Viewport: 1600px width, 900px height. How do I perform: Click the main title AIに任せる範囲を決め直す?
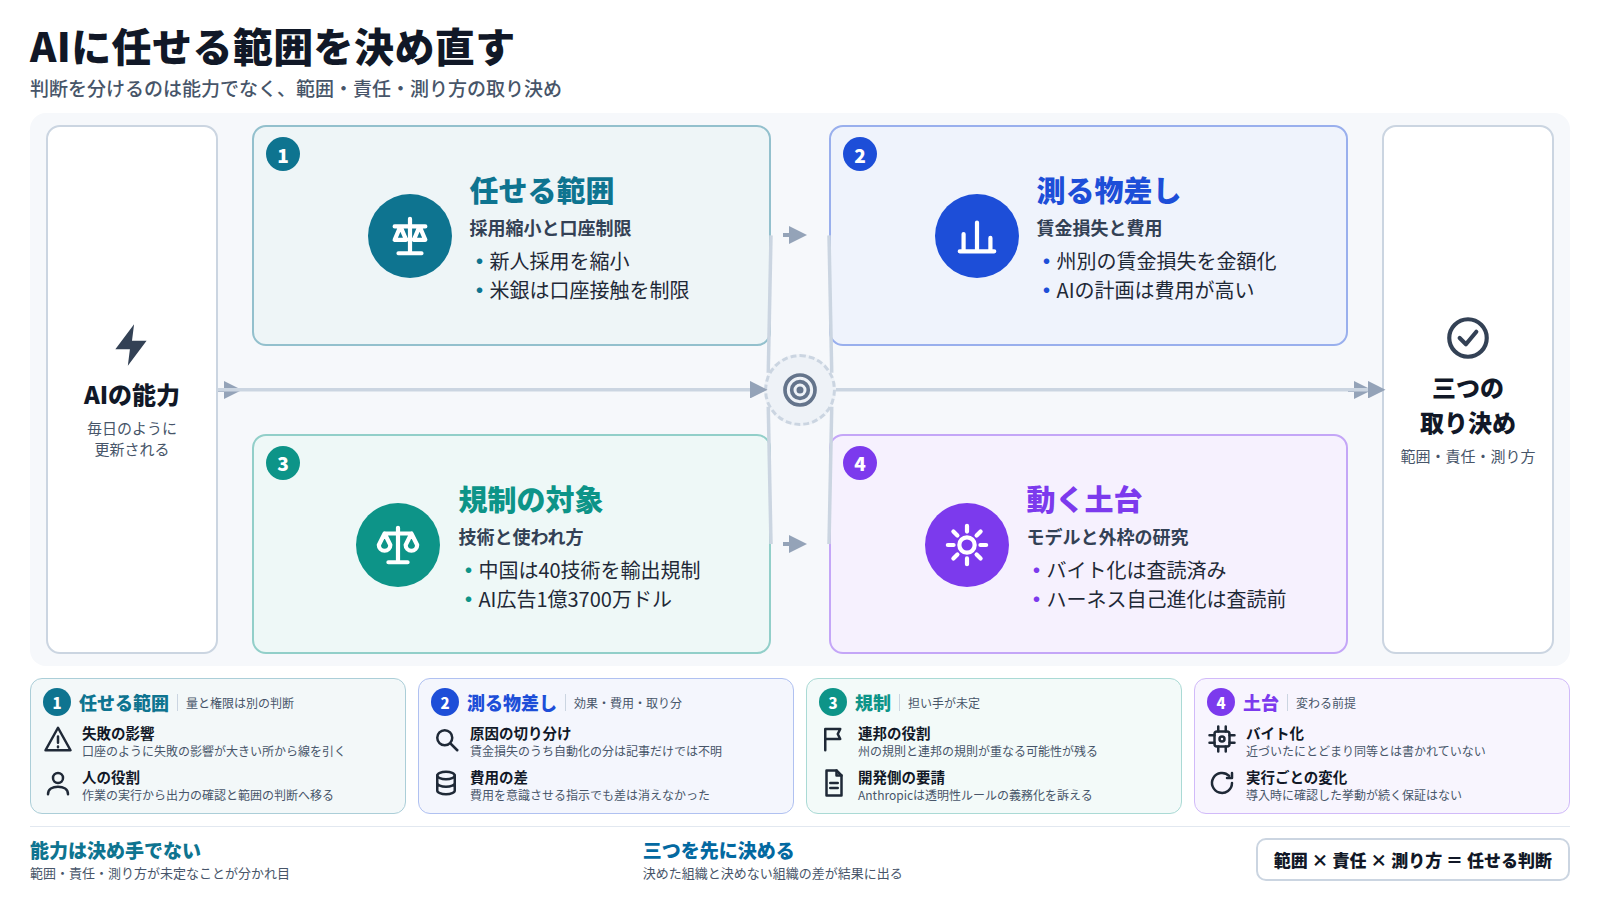pyautogui.click(x=271, y=47)
